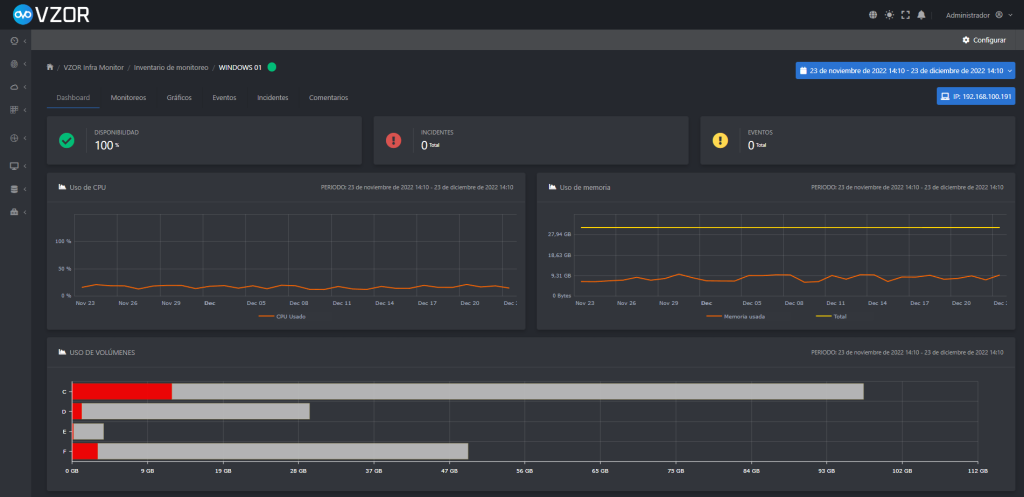Image resolution: width=1024 pixels, height=497 pixels.
Task: Open the grid table sidebar icon
Action: coord(14,110)
